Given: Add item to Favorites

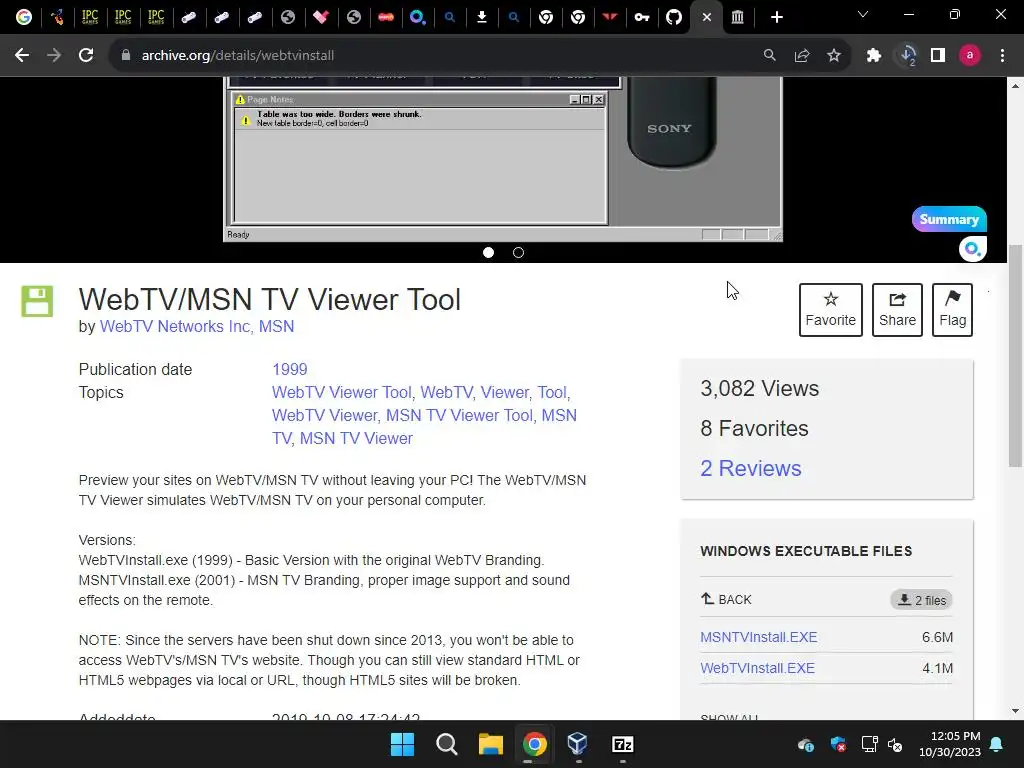Looking at the screenshot, I should pos(831,310).
